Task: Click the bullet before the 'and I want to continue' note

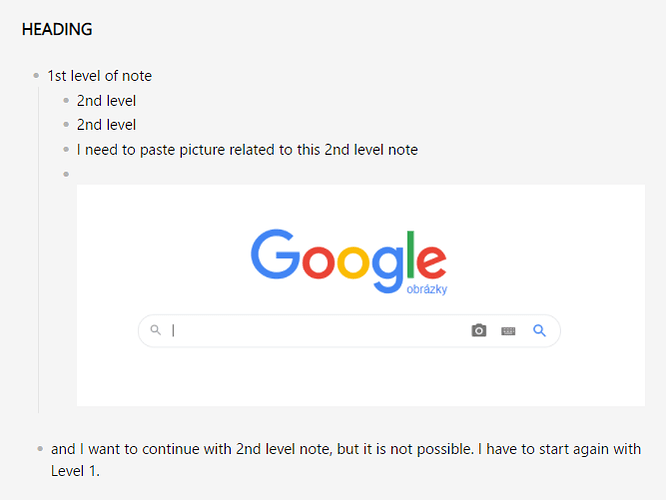Action: 40,449
